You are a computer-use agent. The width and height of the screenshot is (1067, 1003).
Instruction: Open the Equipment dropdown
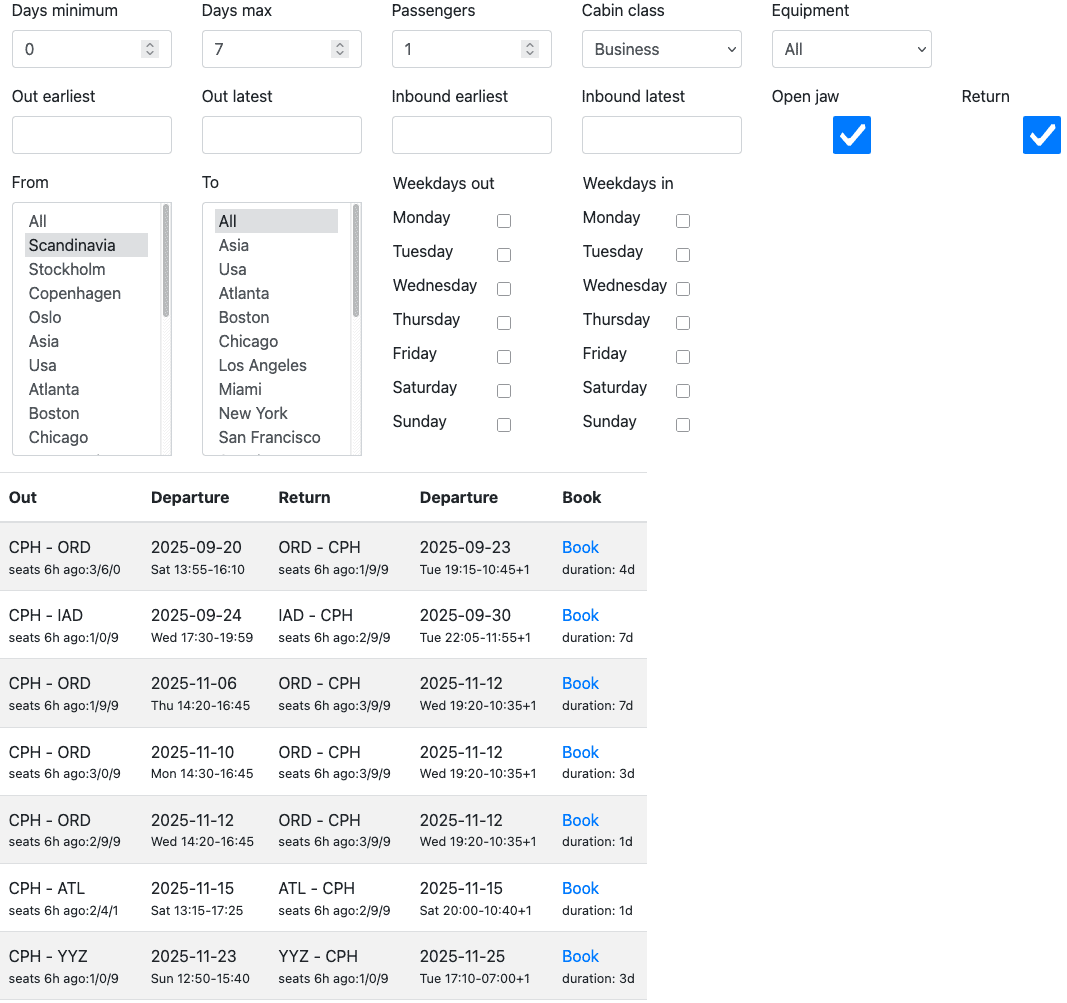point(851,49)
